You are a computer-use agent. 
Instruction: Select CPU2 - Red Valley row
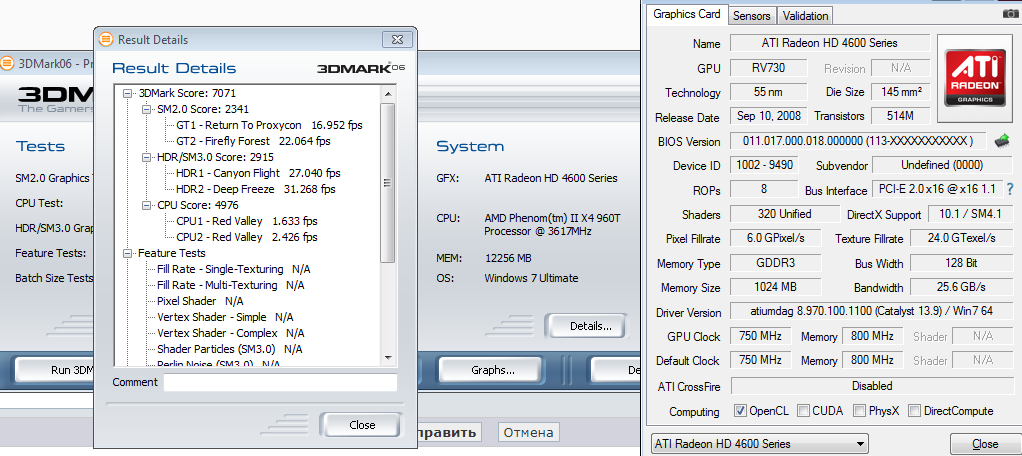tap(247, 237)
